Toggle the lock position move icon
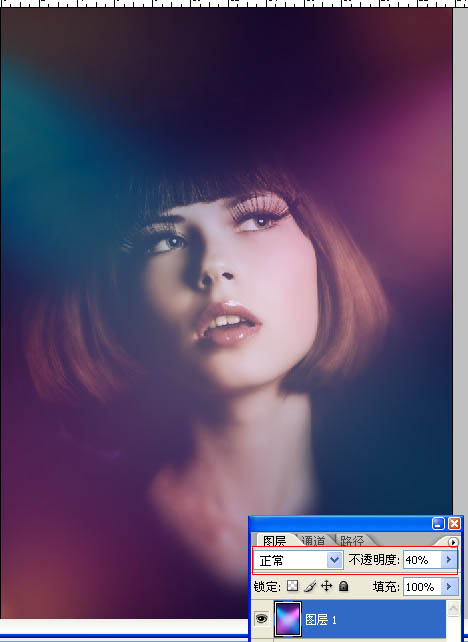468x642 pixels. click(x=326, y=586)
